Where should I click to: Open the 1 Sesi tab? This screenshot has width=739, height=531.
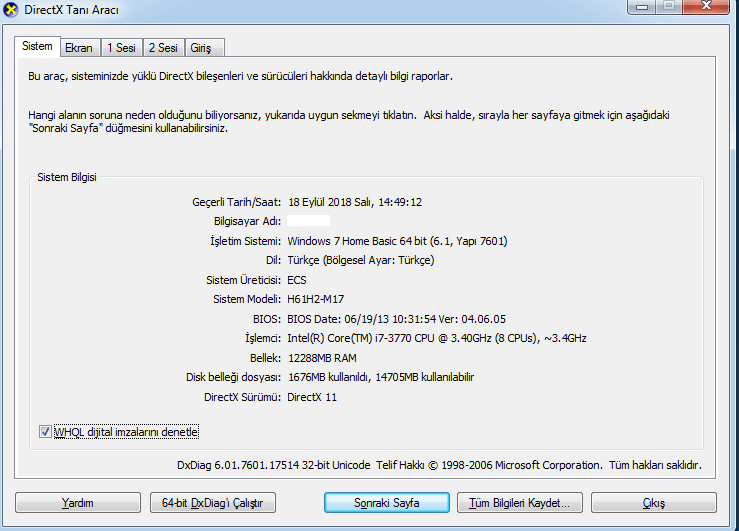(x=121, y=48)
